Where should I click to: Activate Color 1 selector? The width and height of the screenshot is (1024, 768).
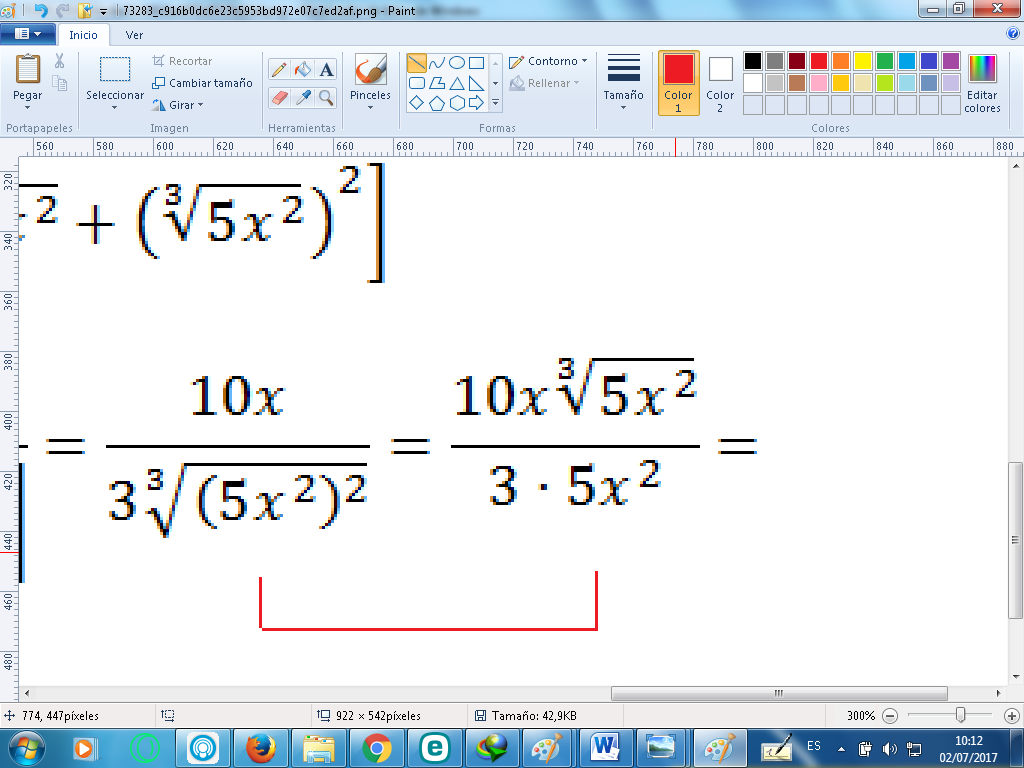tap(678, 83)
